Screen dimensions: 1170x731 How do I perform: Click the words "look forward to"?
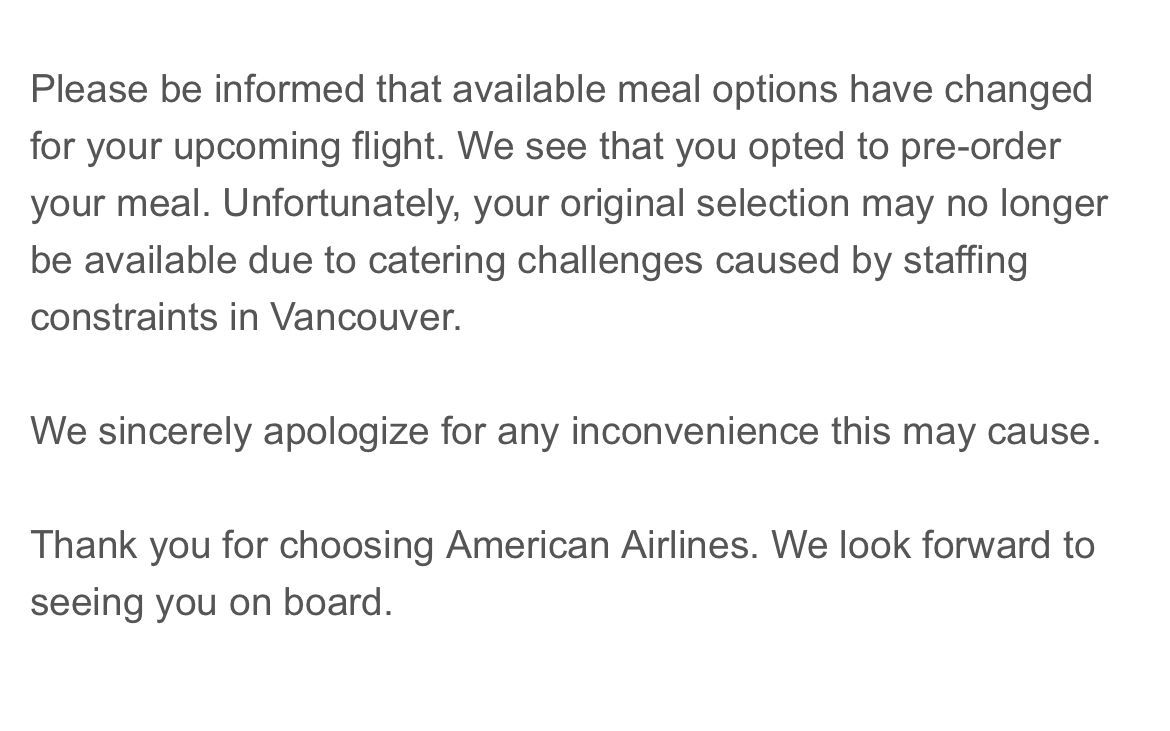966,545
